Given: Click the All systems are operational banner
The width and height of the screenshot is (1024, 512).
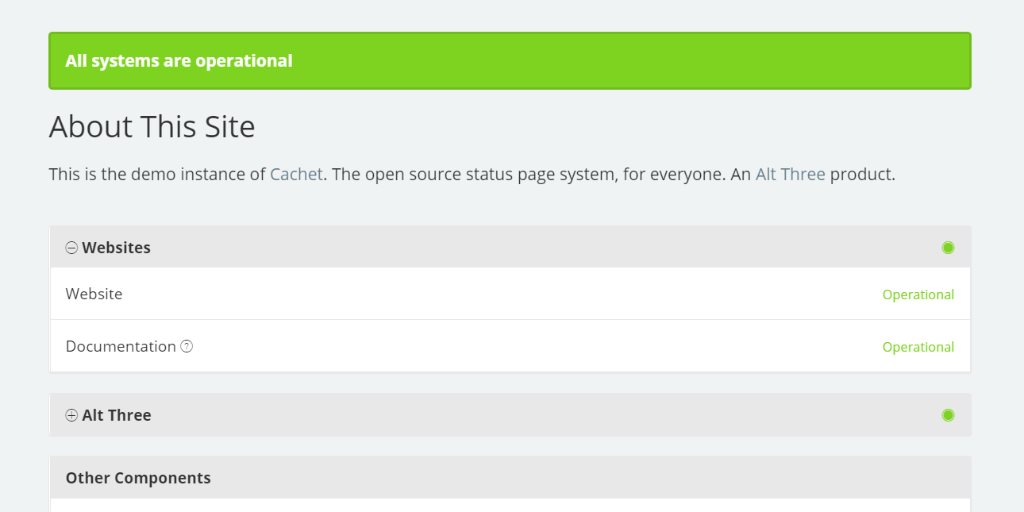Looking at the screenshot, I should [x=510, y=61].
